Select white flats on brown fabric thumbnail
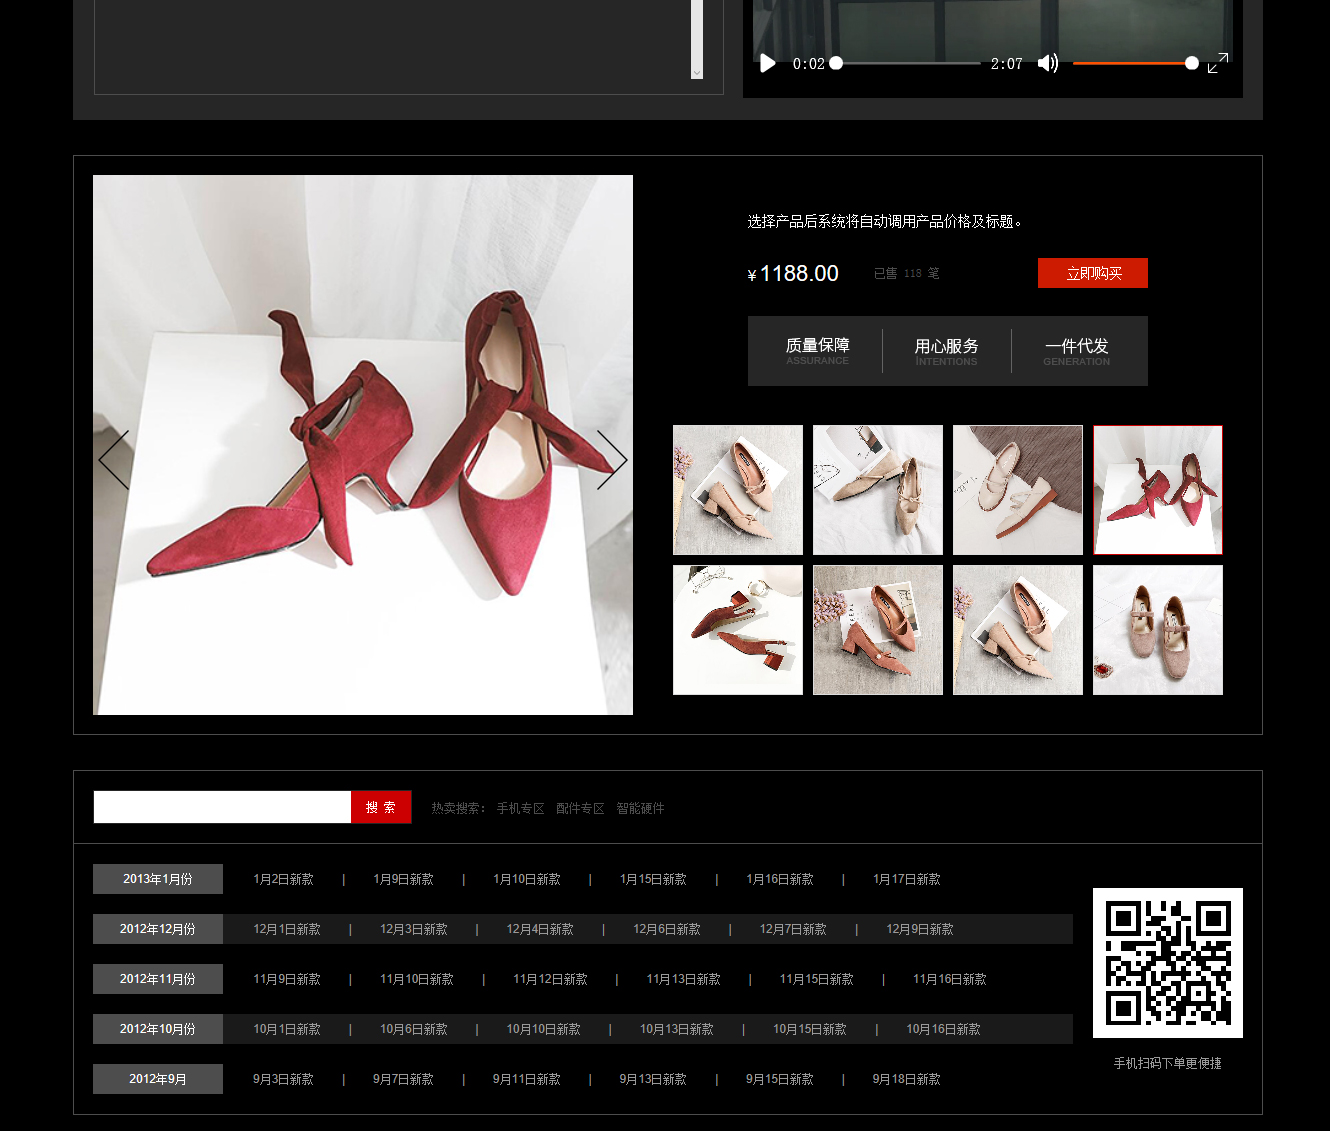Viewport: 1330px width, 1131px height. tap(1018, 490)
